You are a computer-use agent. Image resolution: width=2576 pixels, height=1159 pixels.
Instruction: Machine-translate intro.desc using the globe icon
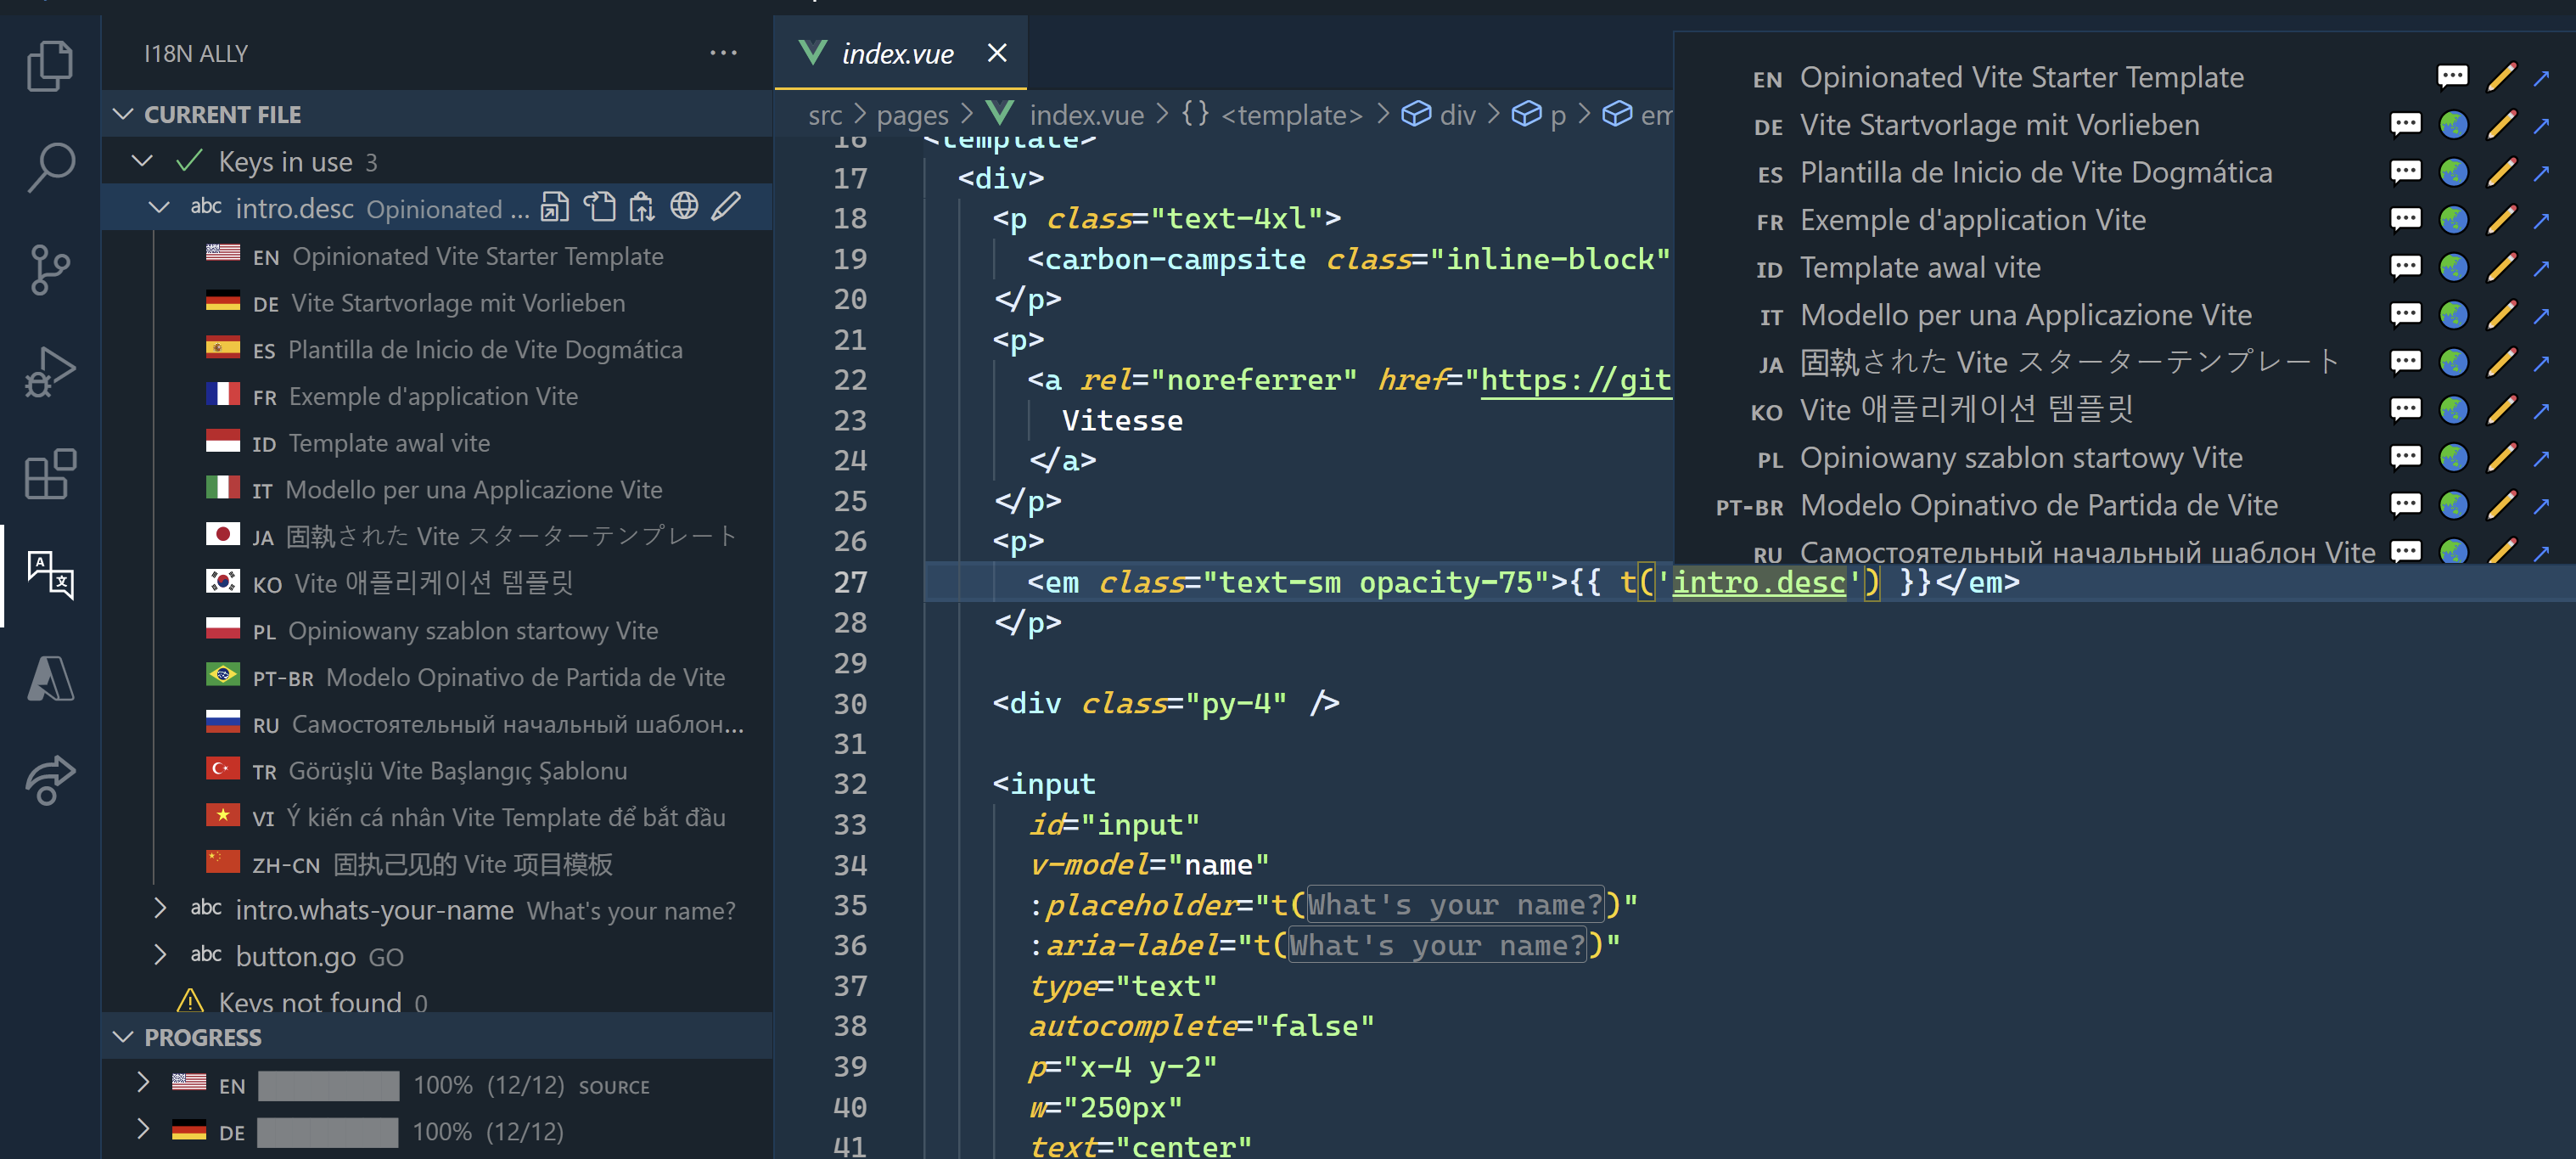pyautogui.click(x=685, y=207)
